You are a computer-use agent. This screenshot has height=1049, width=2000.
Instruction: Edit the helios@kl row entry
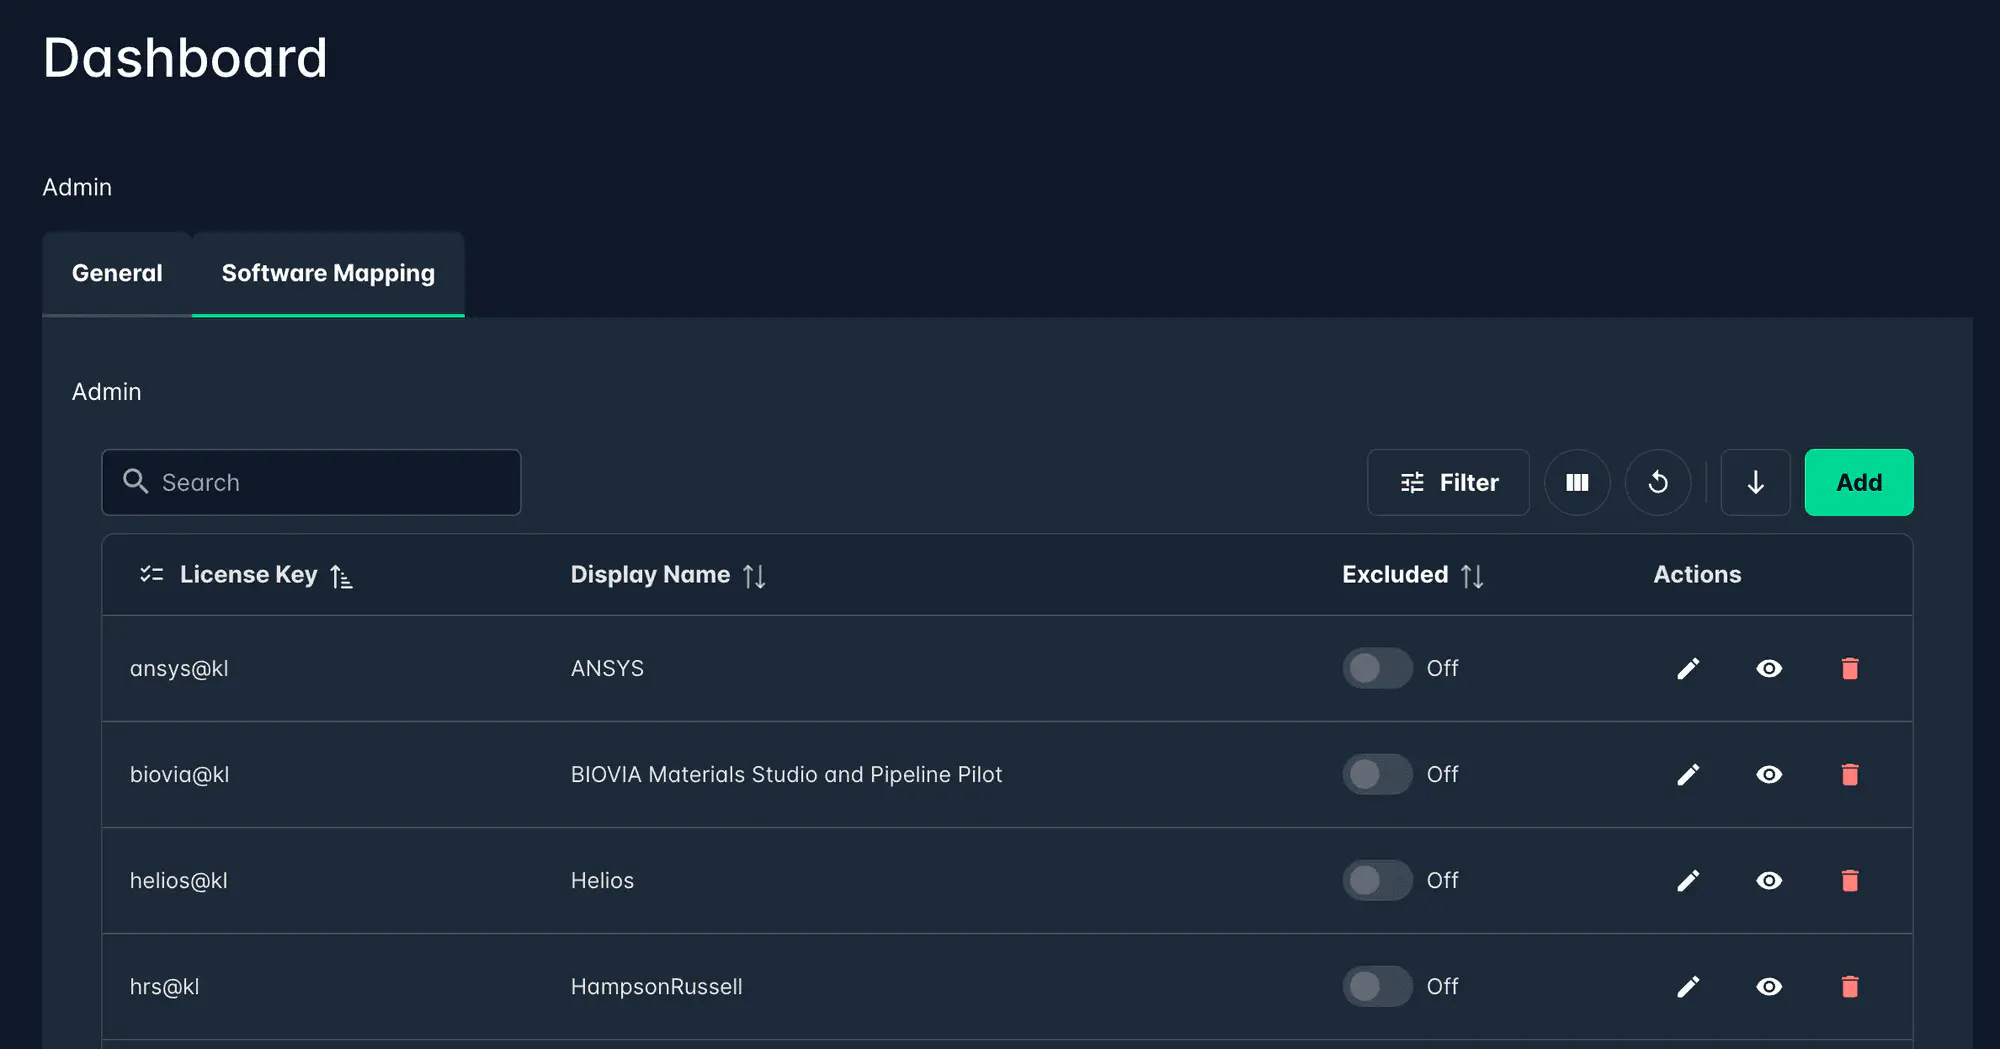[x=1688, y=880]
